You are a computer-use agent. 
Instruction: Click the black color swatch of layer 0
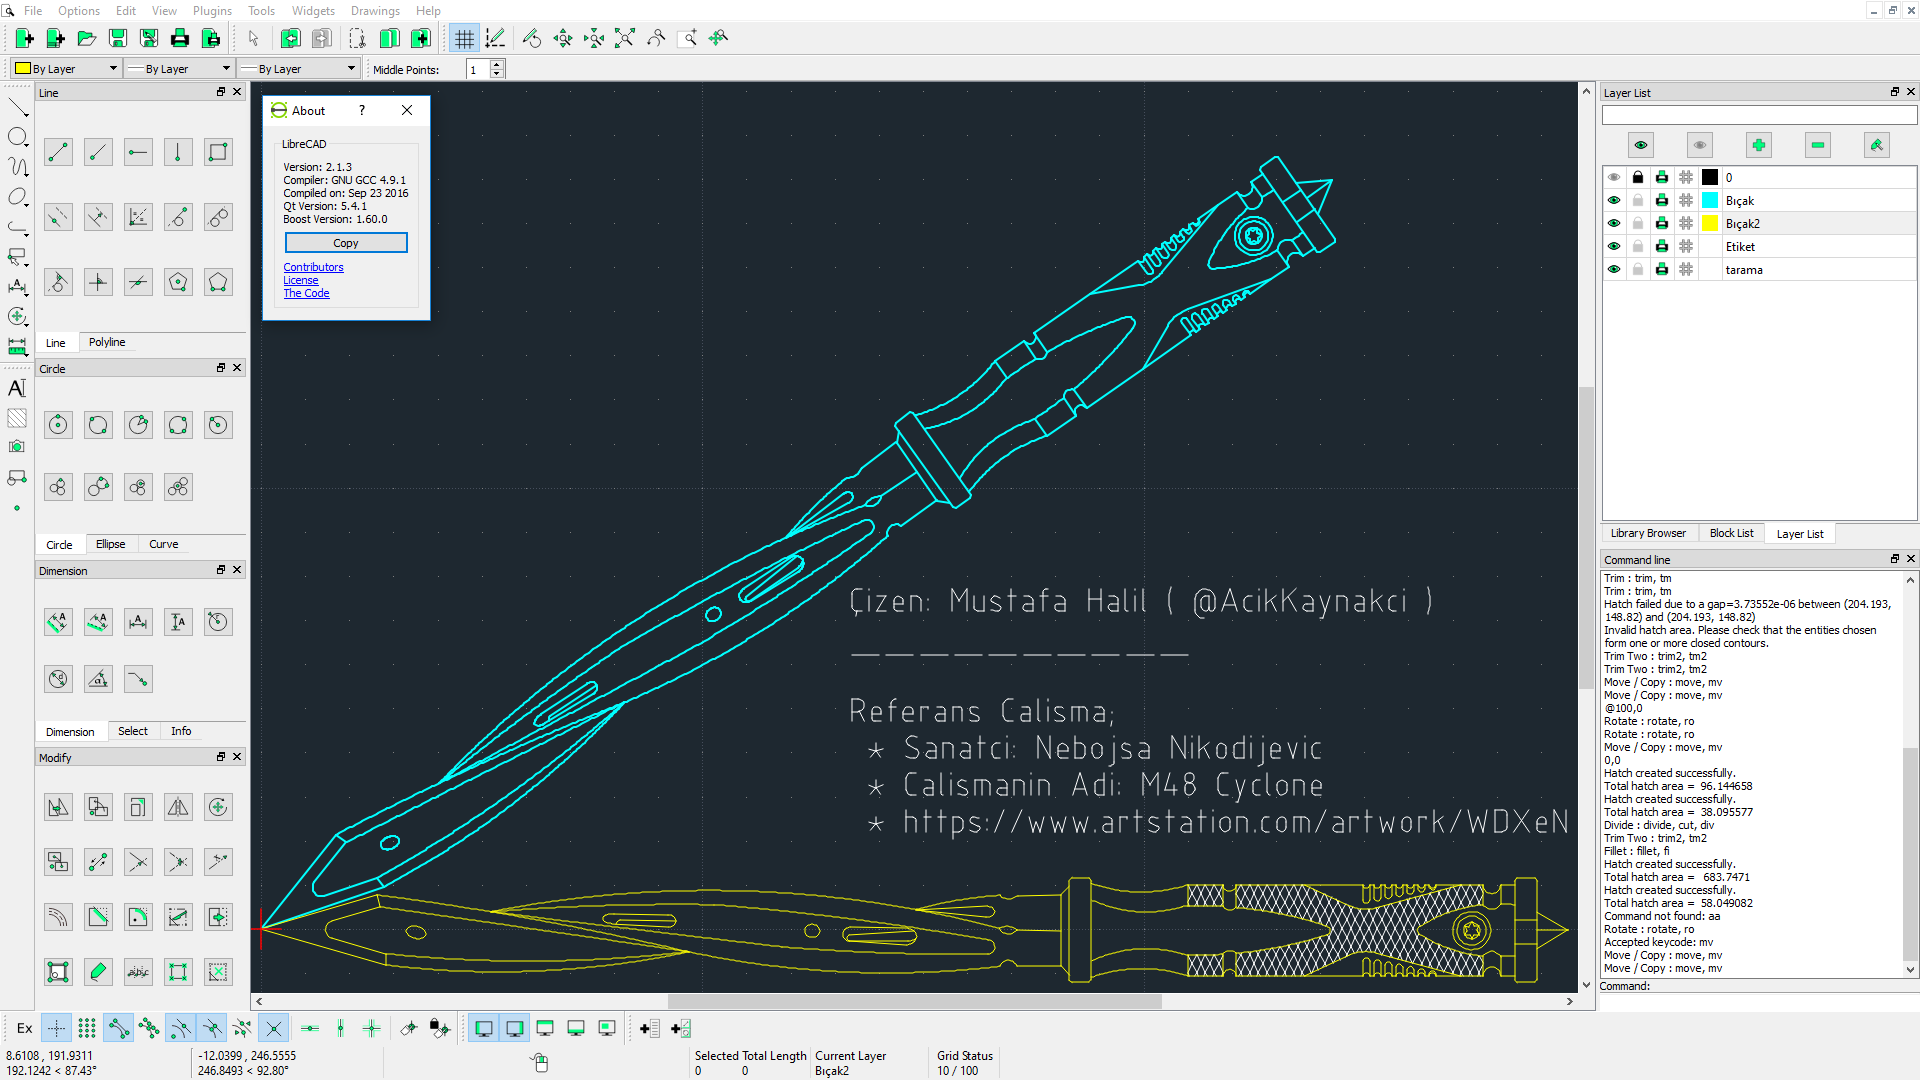pyautogui.click(x=1710, y=177)
